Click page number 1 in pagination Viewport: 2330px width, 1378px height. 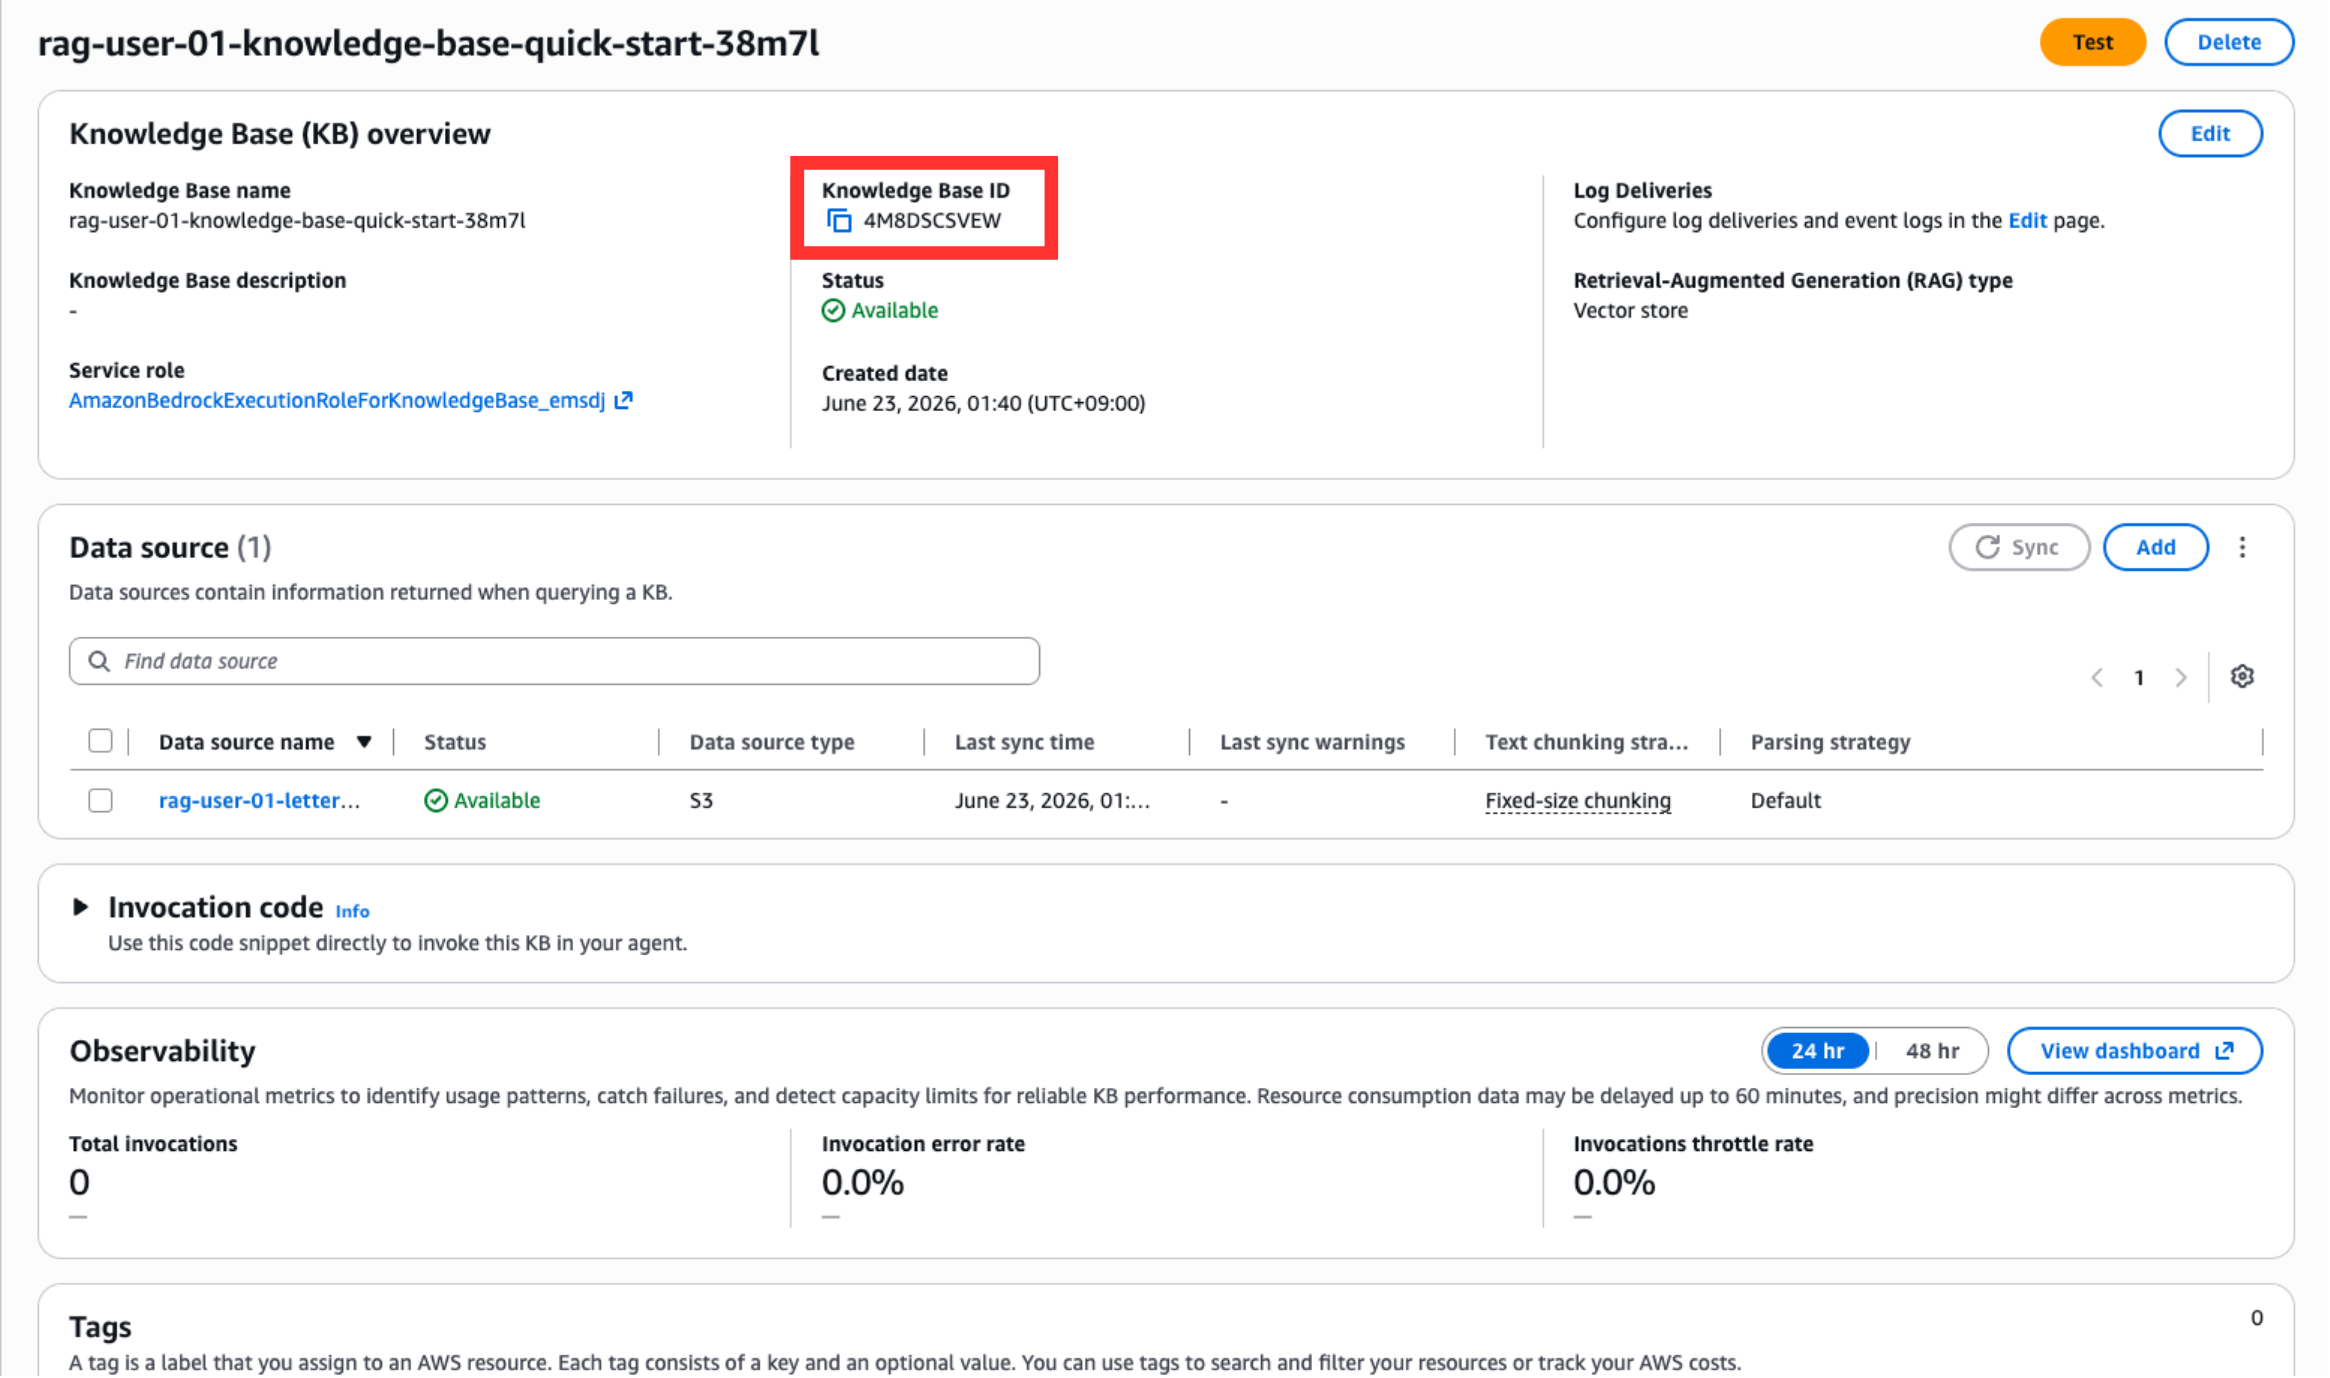pyautogui.click(x=2139, y=678)
